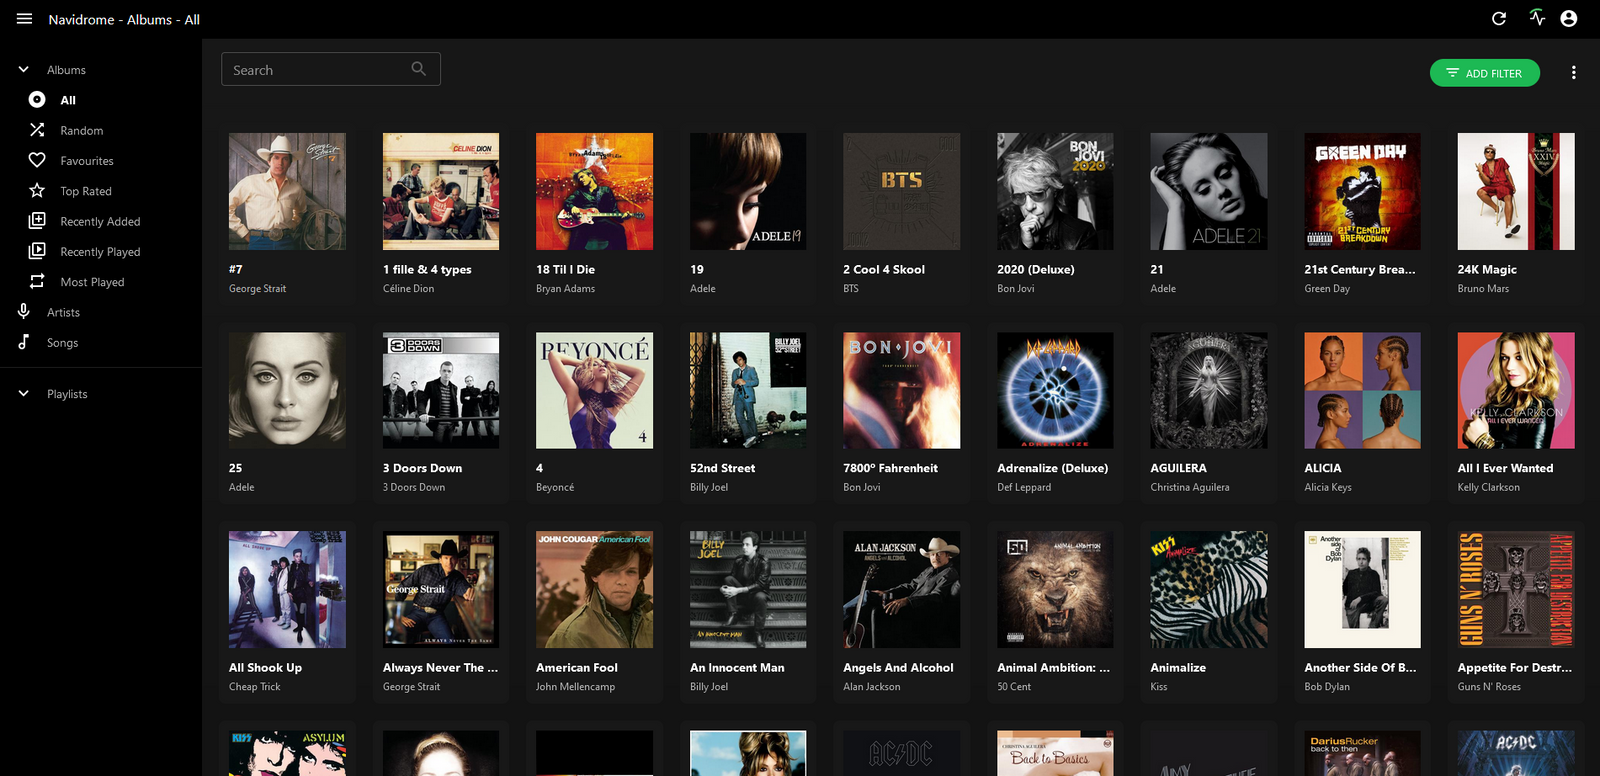Click the Artists microphone icon

click(x=24, y=312)
